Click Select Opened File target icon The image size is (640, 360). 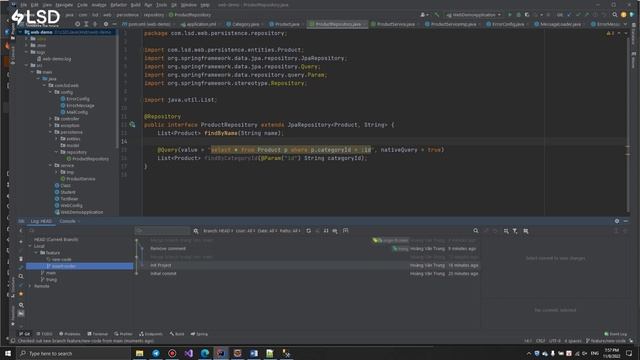click(x=77, y=24)
